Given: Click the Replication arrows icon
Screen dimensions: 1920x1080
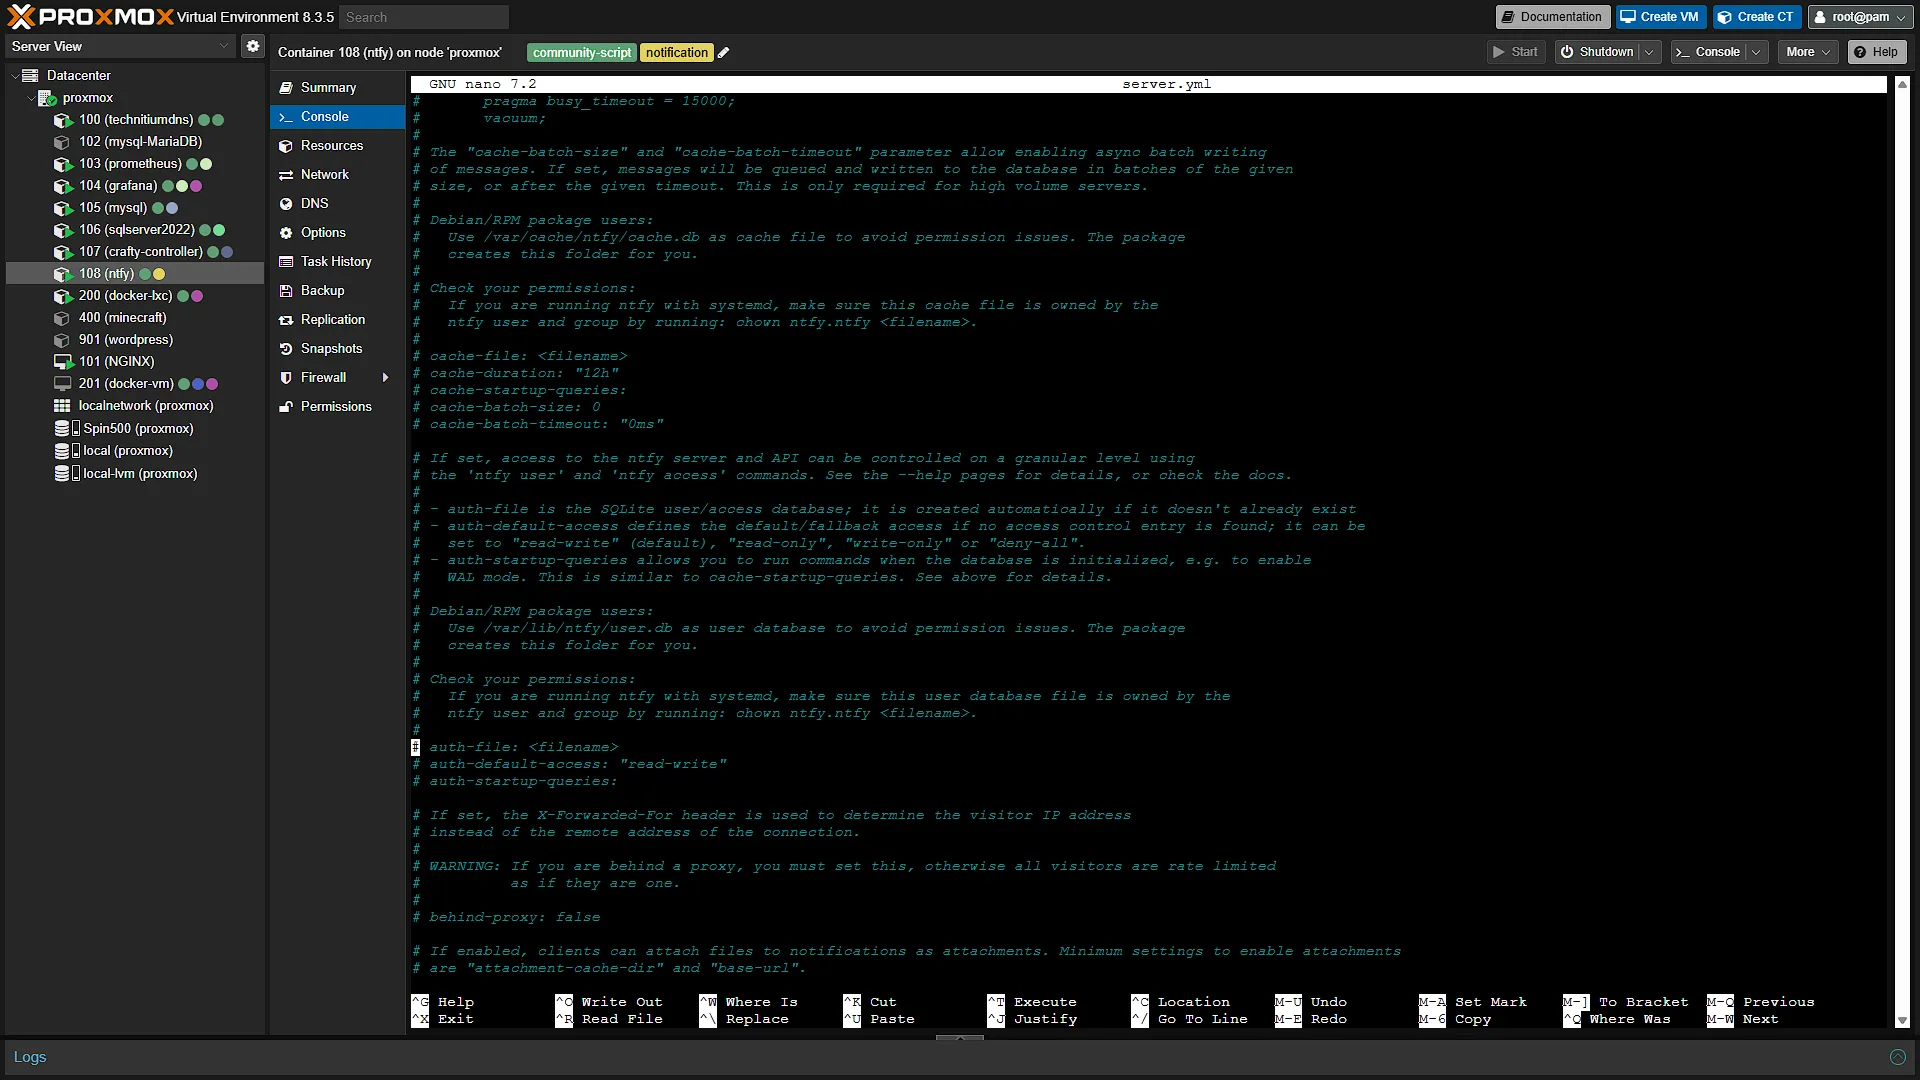Looking at the screenshot, I should point(286,320).
